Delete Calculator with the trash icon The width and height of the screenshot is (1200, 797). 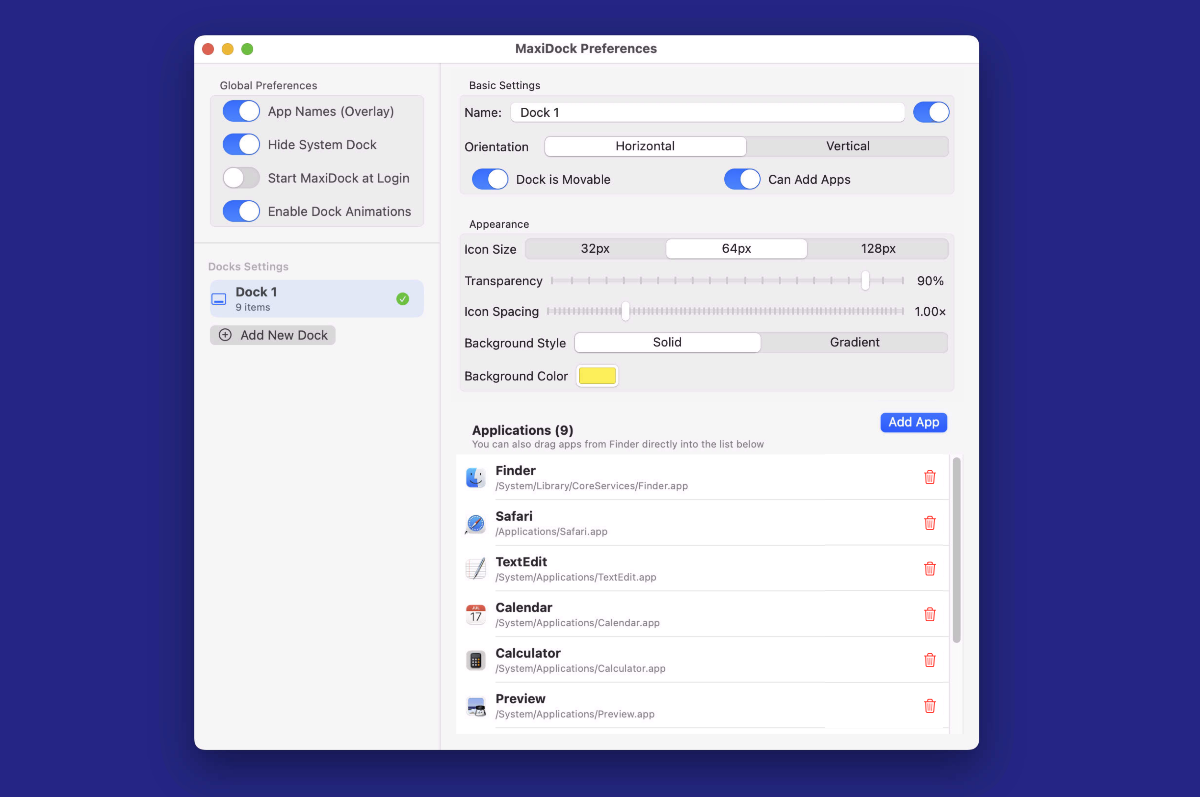click(930, 660)
